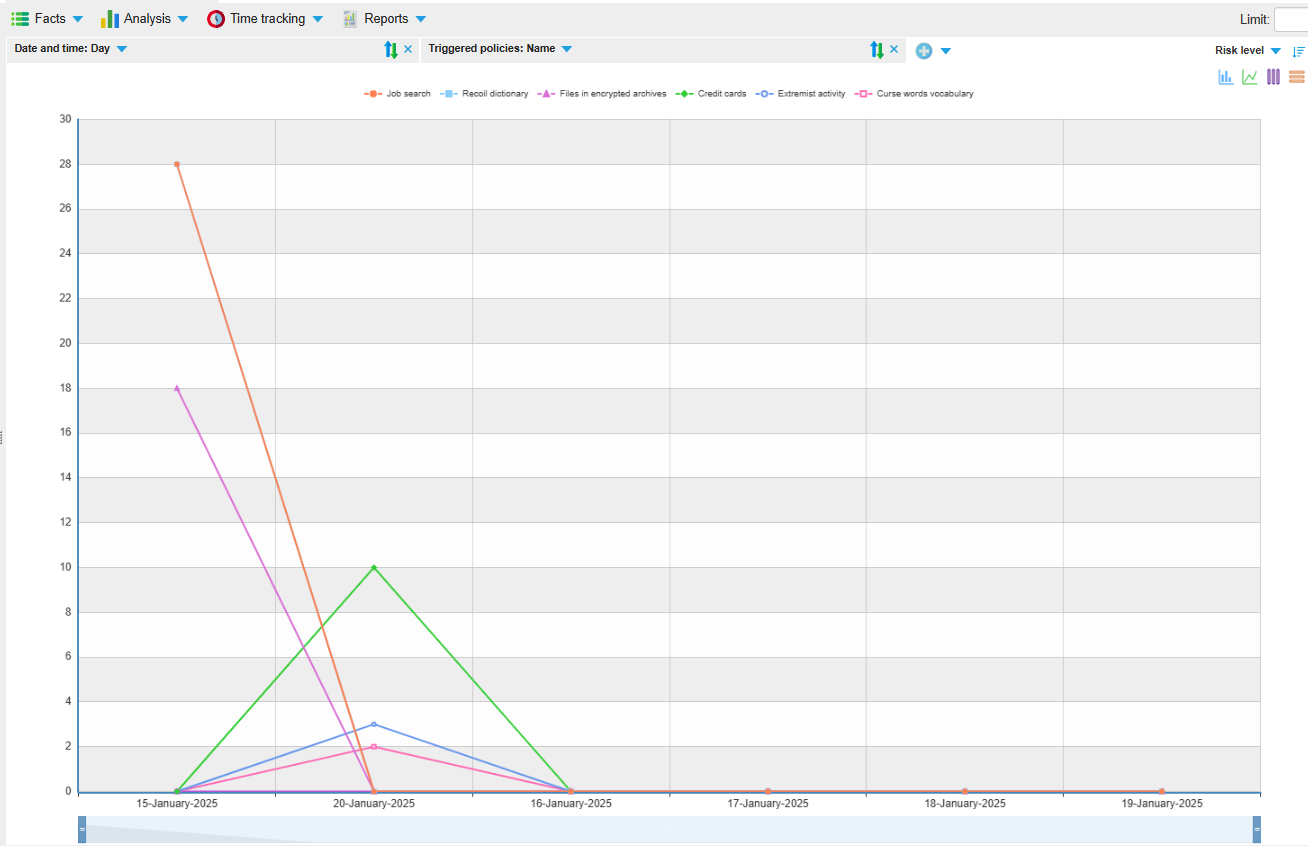Click the right handle of the range slider

tap(1256, 830)
